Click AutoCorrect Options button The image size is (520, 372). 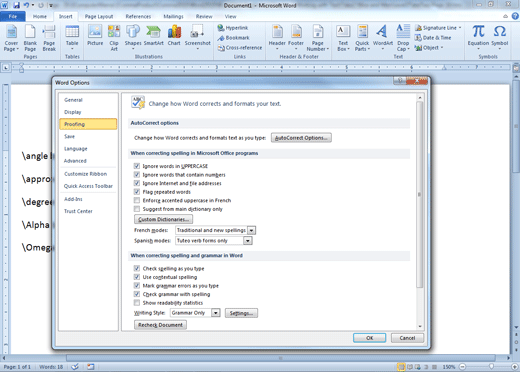[x=301, y=138]
